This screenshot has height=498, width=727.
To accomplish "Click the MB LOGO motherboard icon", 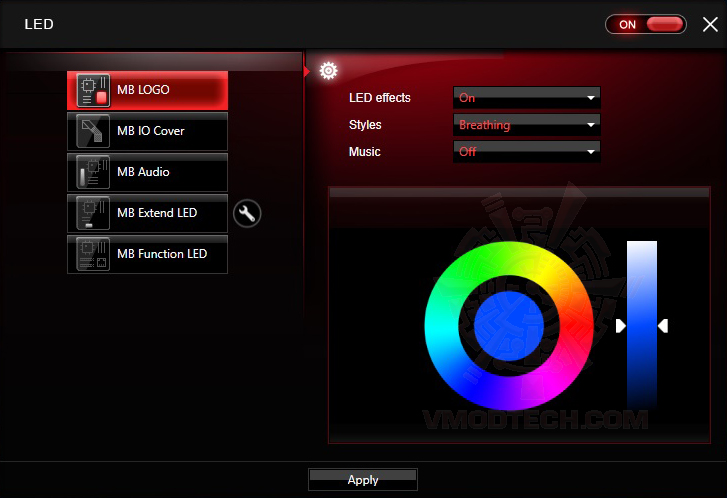I will pos(93,90).
